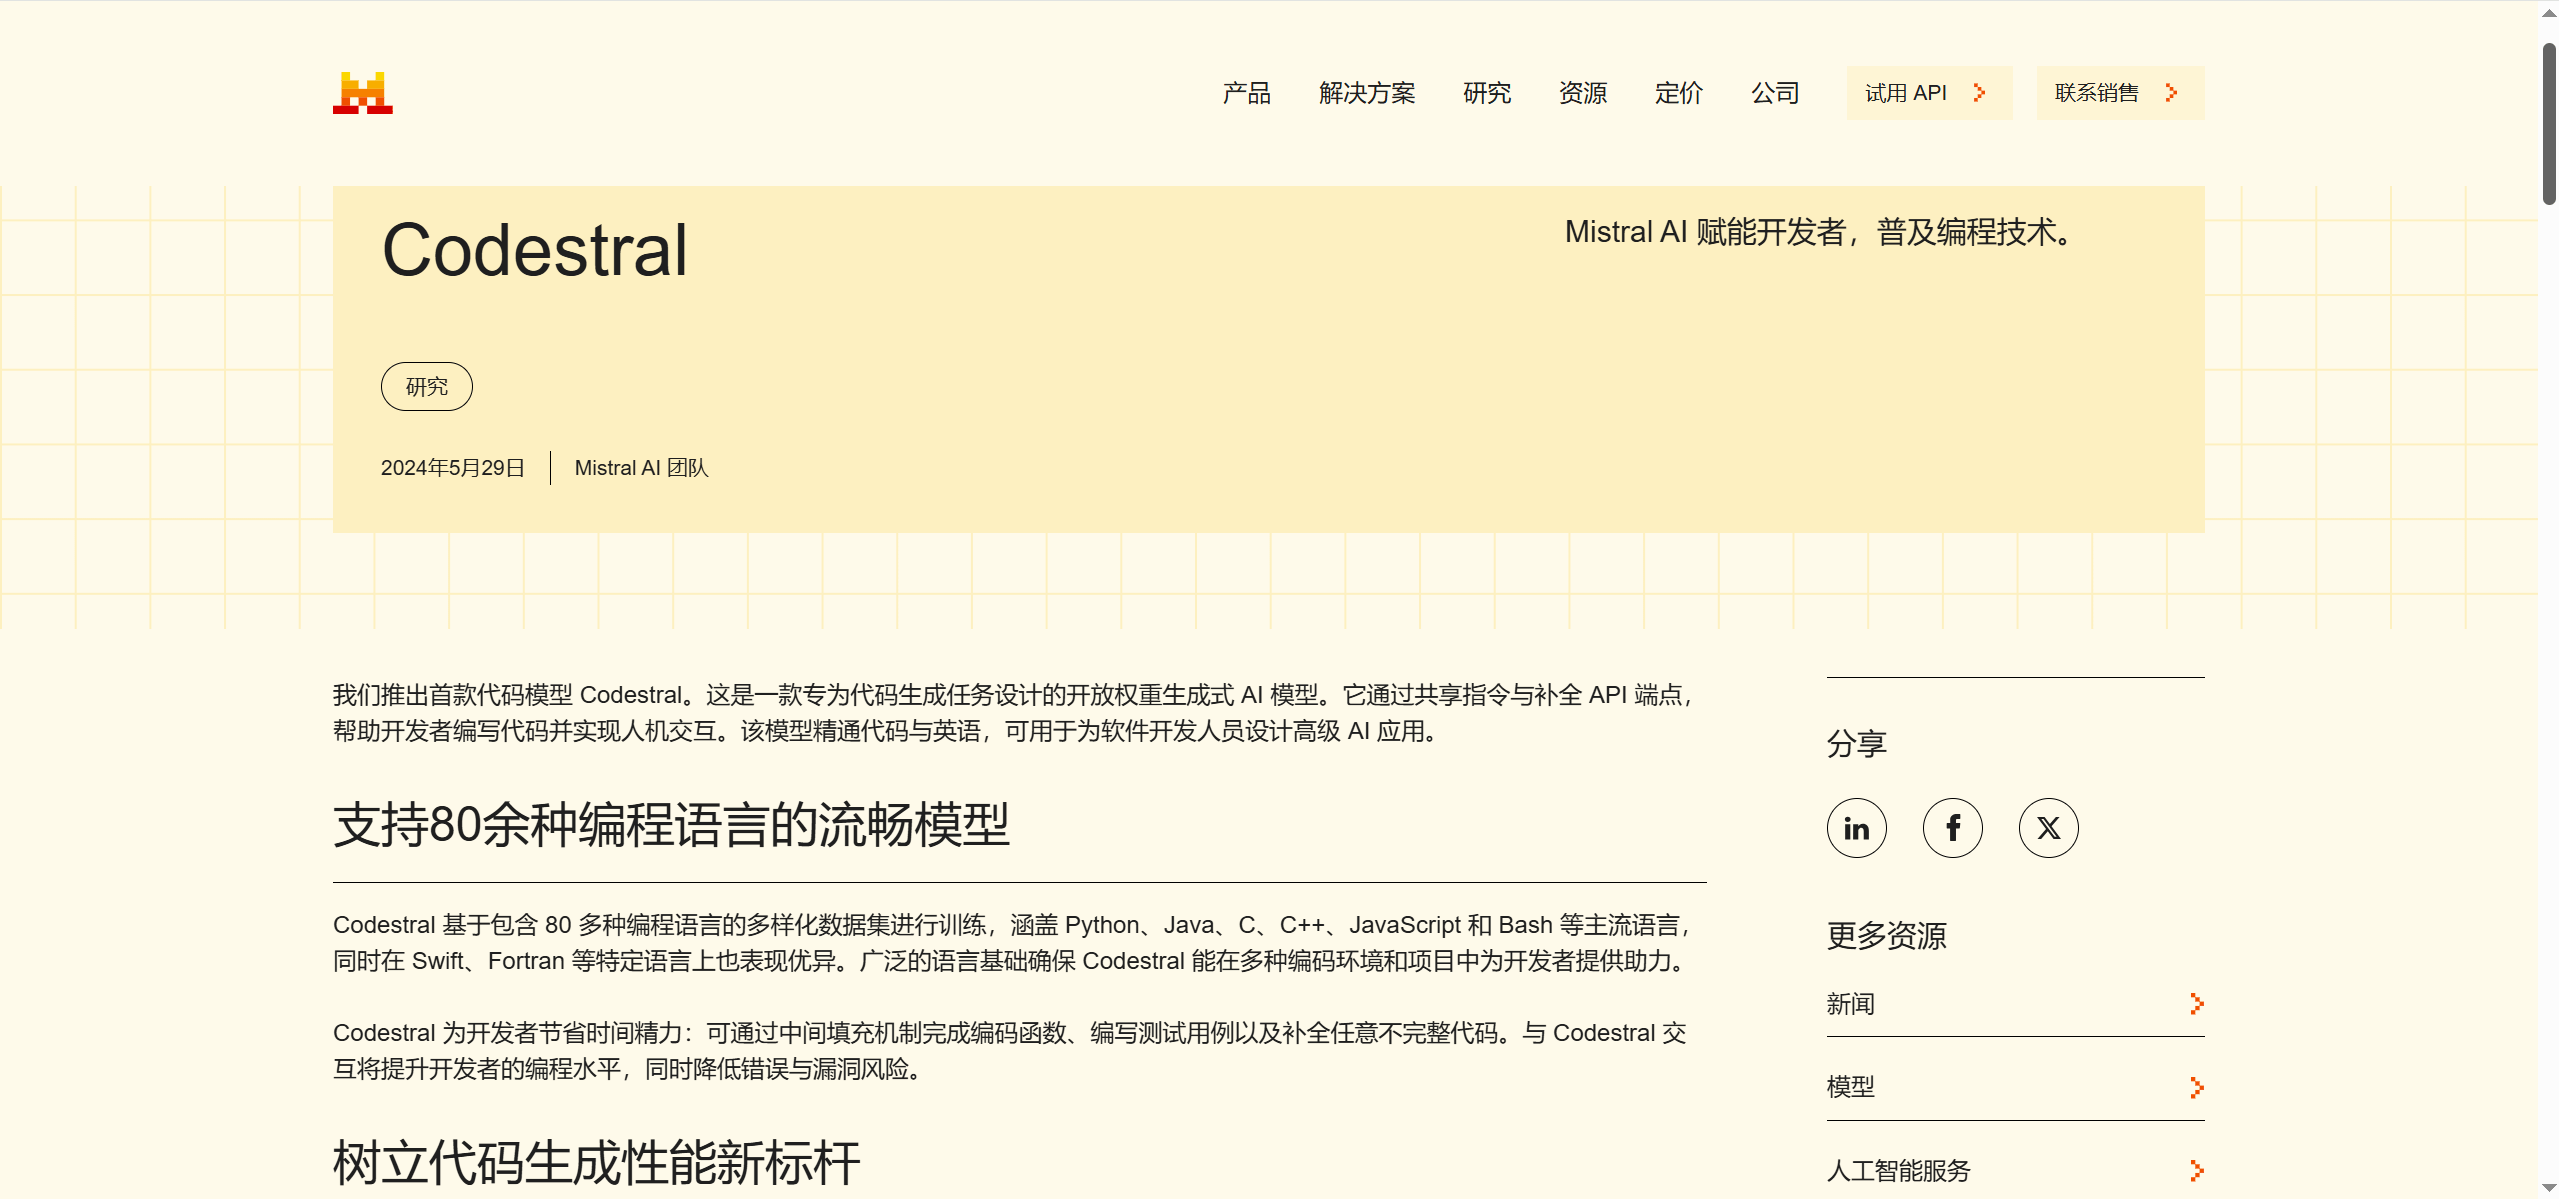Click chevron arrow in 新闻 row
Viewport: 2559px width, 1199px height.
point(2196,1004)
